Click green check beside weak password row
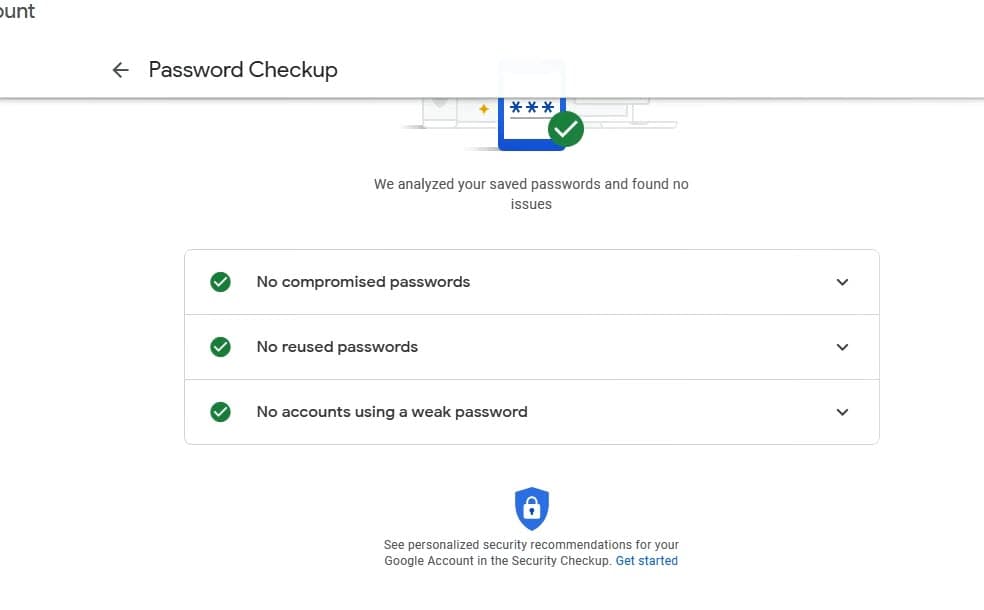Screen dimensions: 984x610 (x=221, y=412)
